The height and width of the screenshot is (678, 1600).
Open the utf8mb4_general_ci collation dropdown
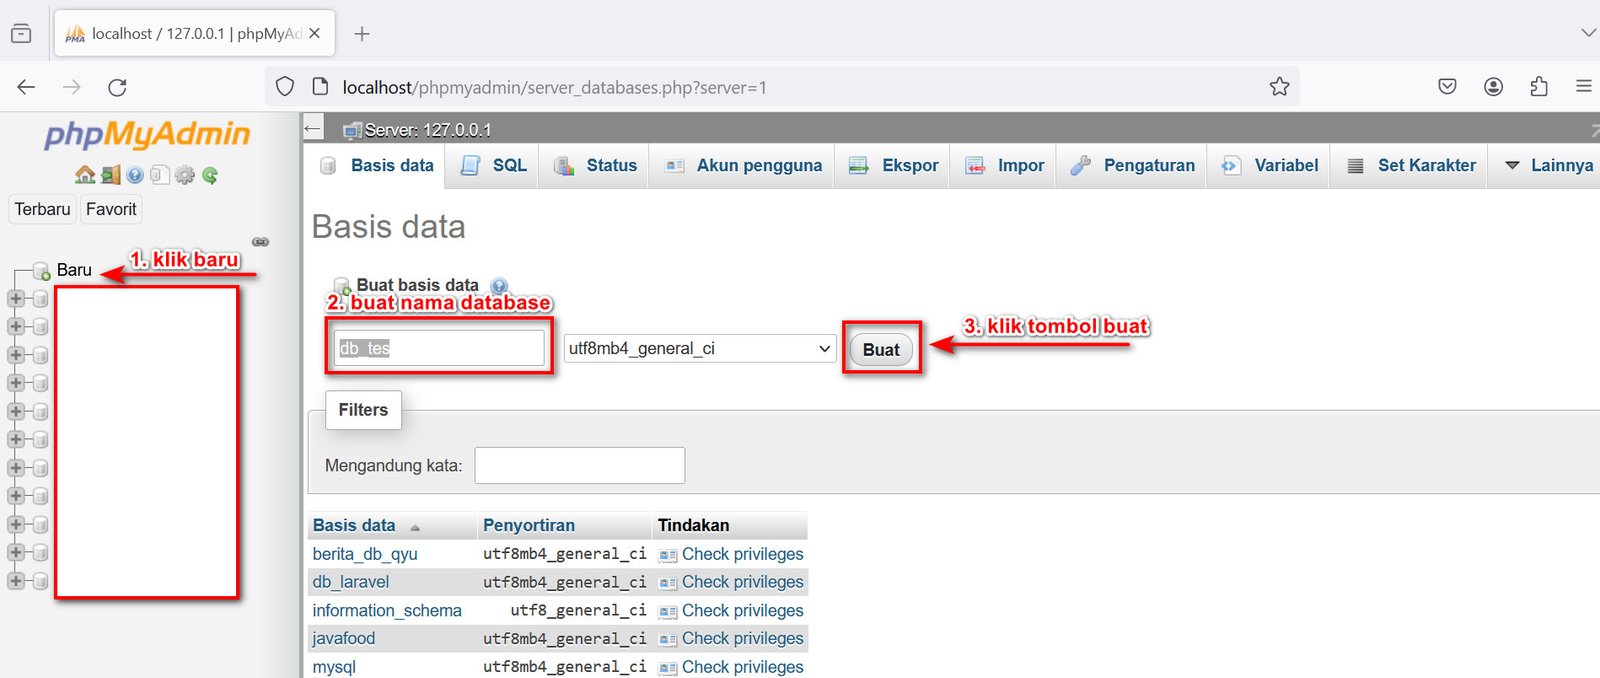(700, 348)
